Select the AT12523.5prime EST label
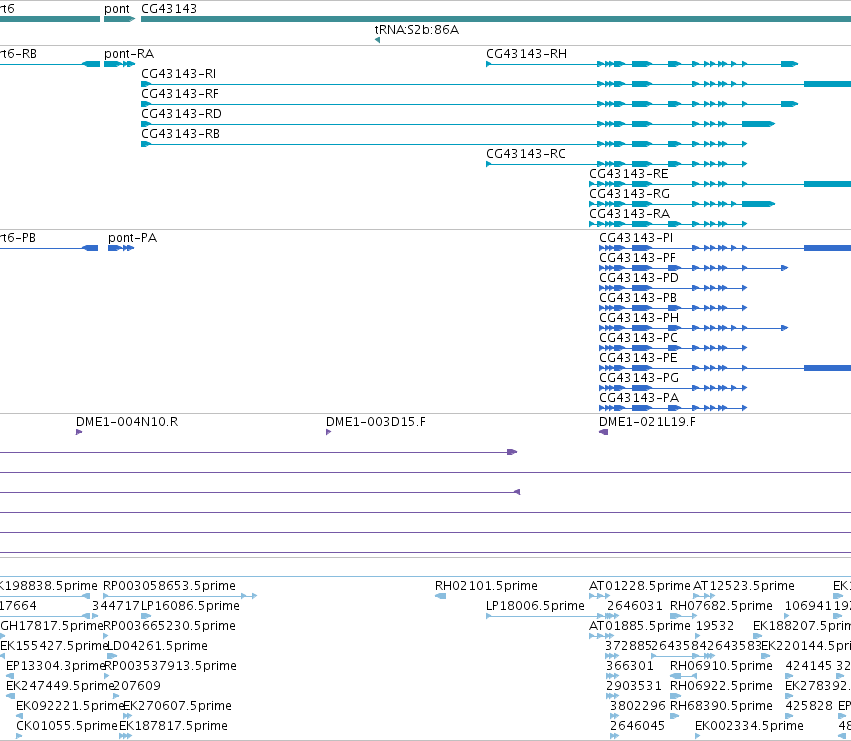This screenshot has width=851, height=741. coord(744,586)
